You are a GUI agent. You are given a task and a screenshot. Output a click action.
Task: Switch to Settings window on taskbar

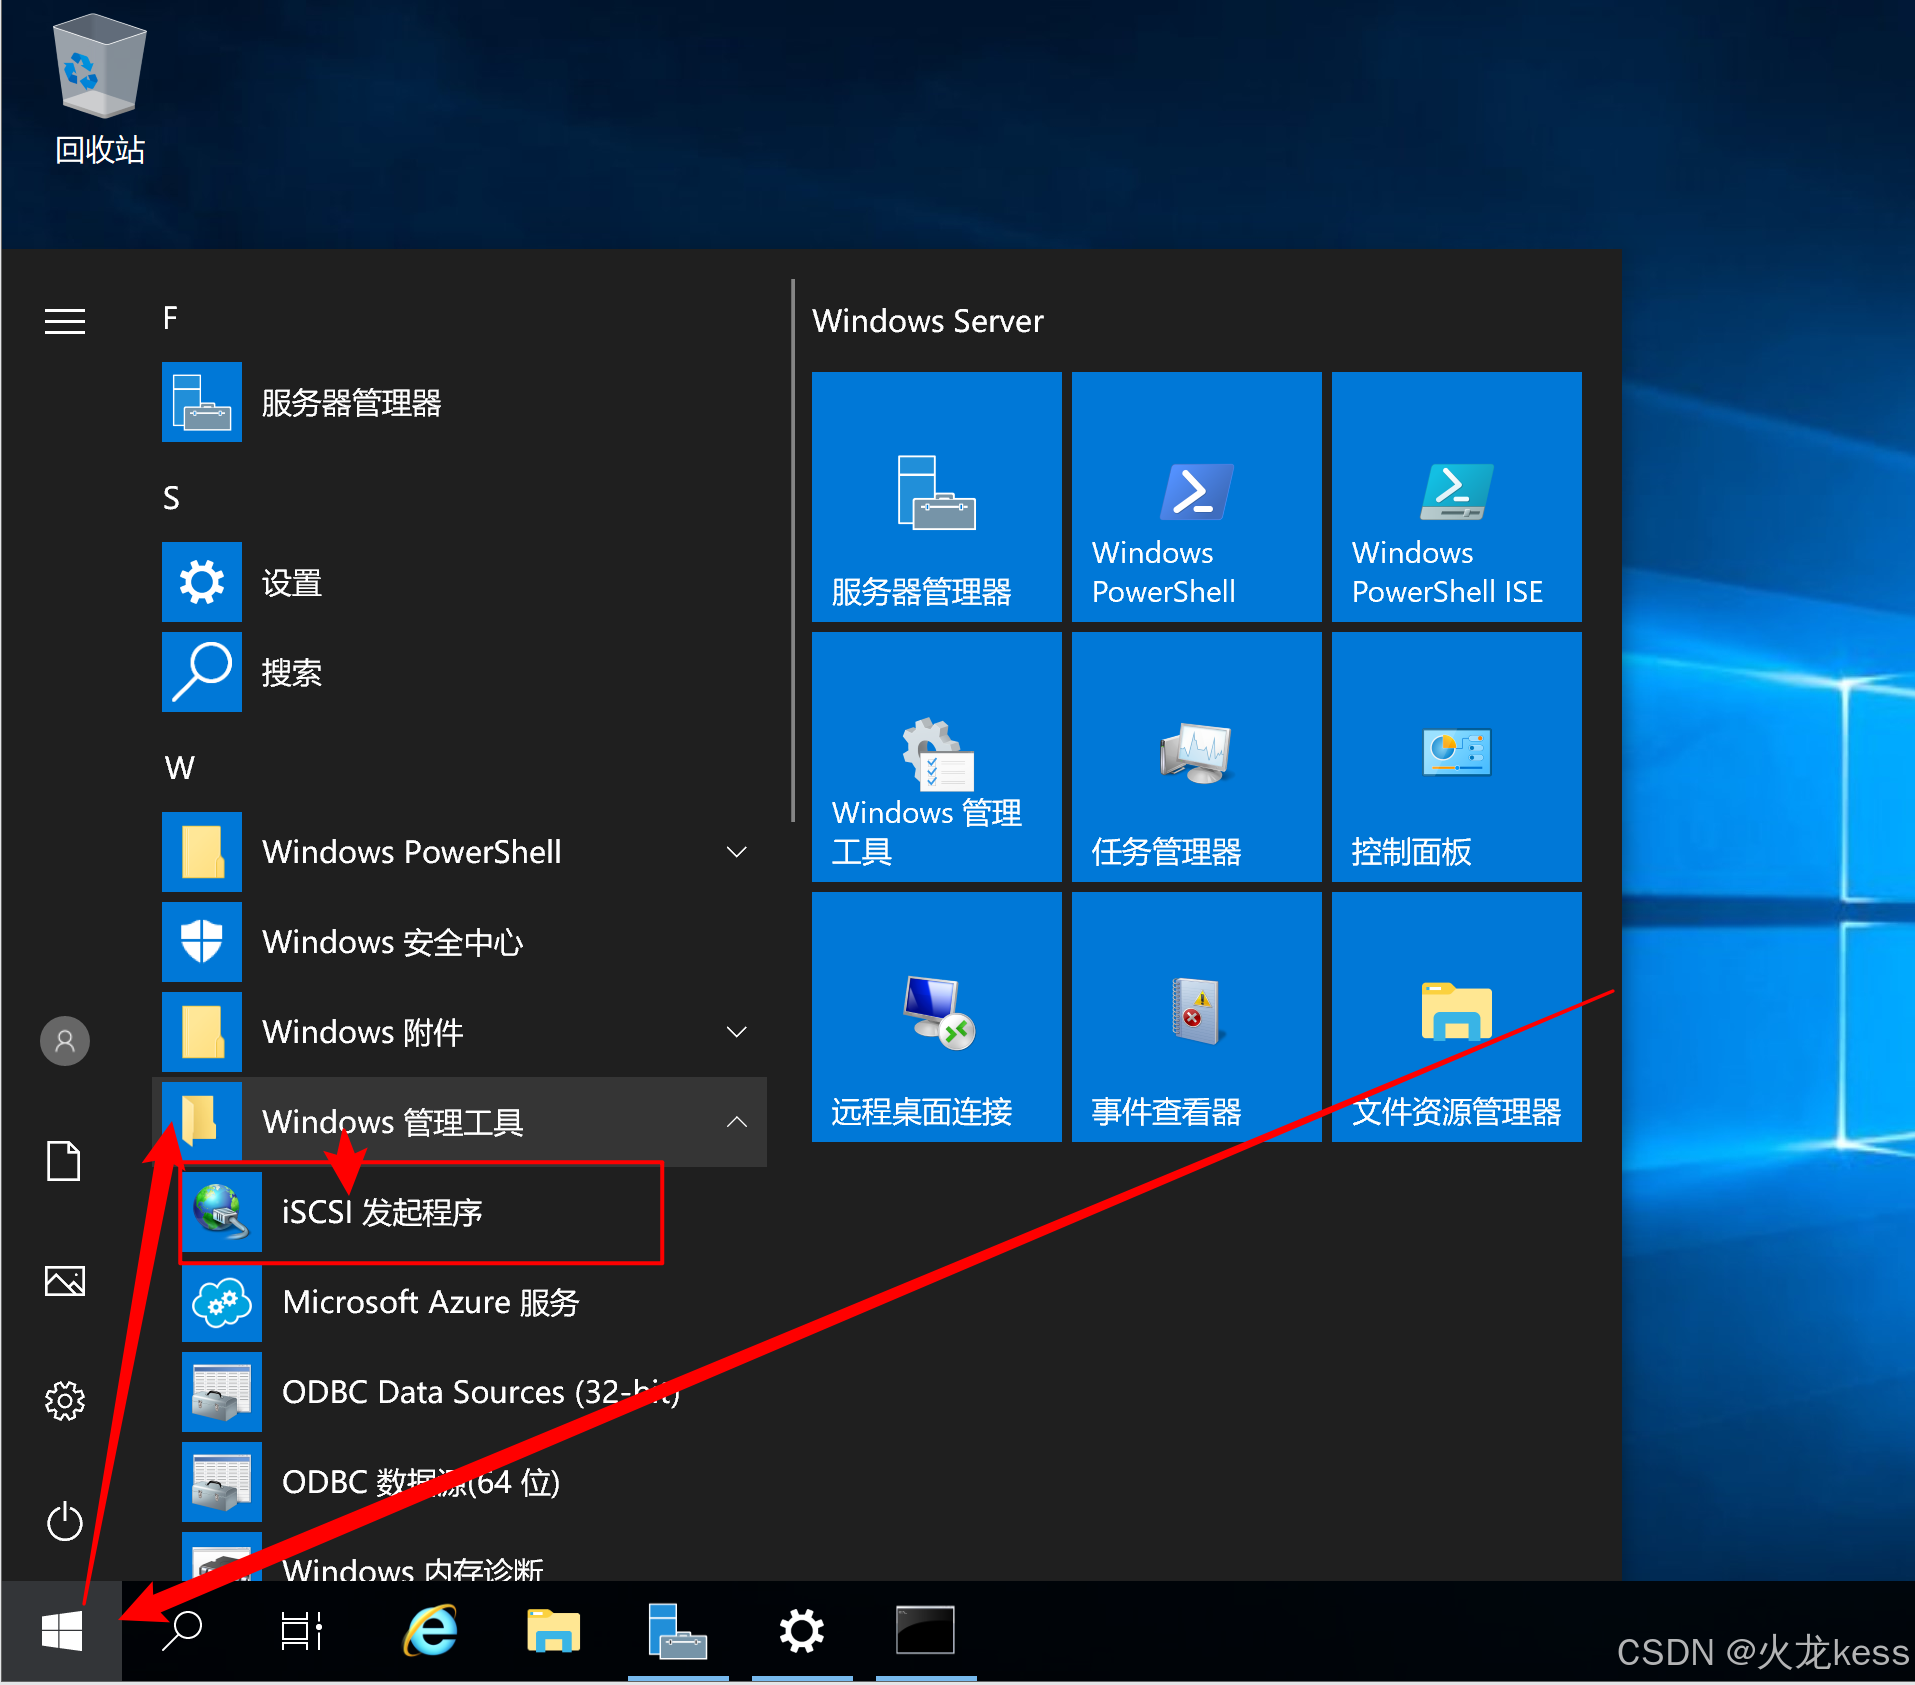pyautogui.click(x=802, y=1631)
